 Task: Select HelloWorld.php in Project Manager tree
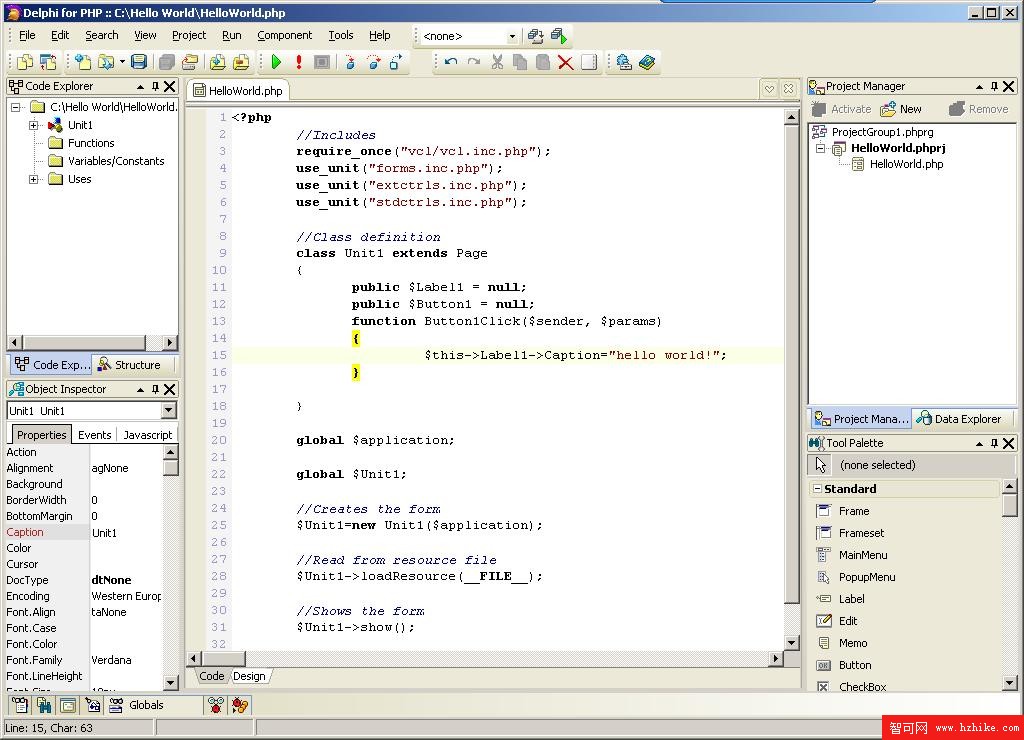coord(906,164)
